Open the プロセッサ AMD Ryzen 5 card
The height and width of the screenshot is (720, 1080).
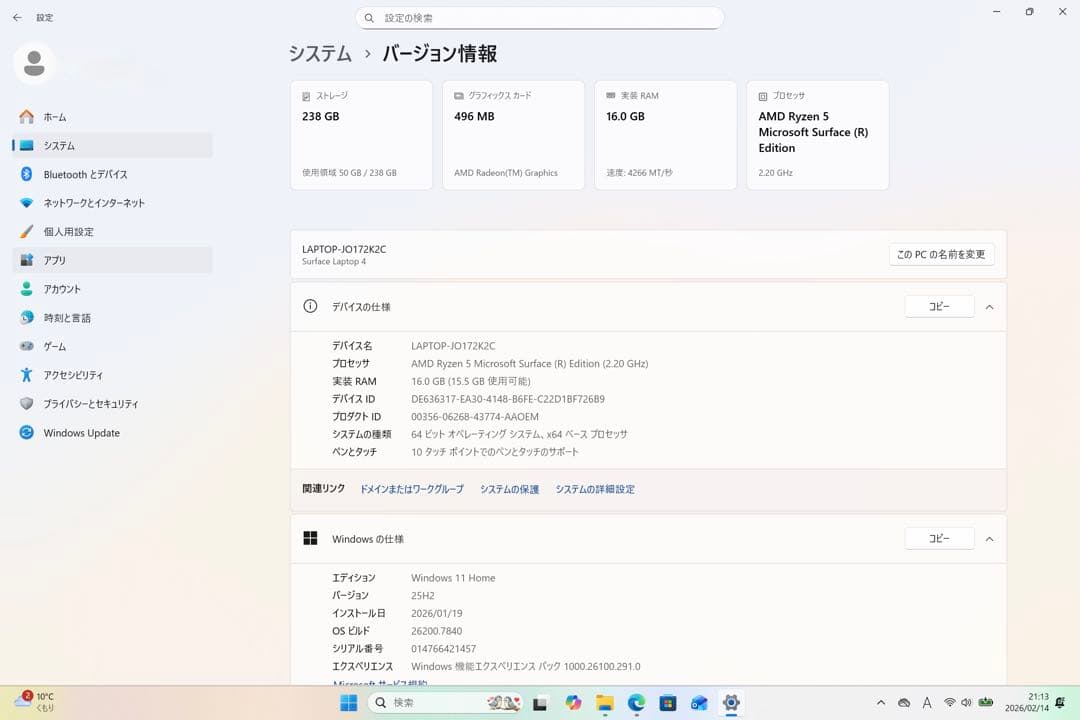818,135
